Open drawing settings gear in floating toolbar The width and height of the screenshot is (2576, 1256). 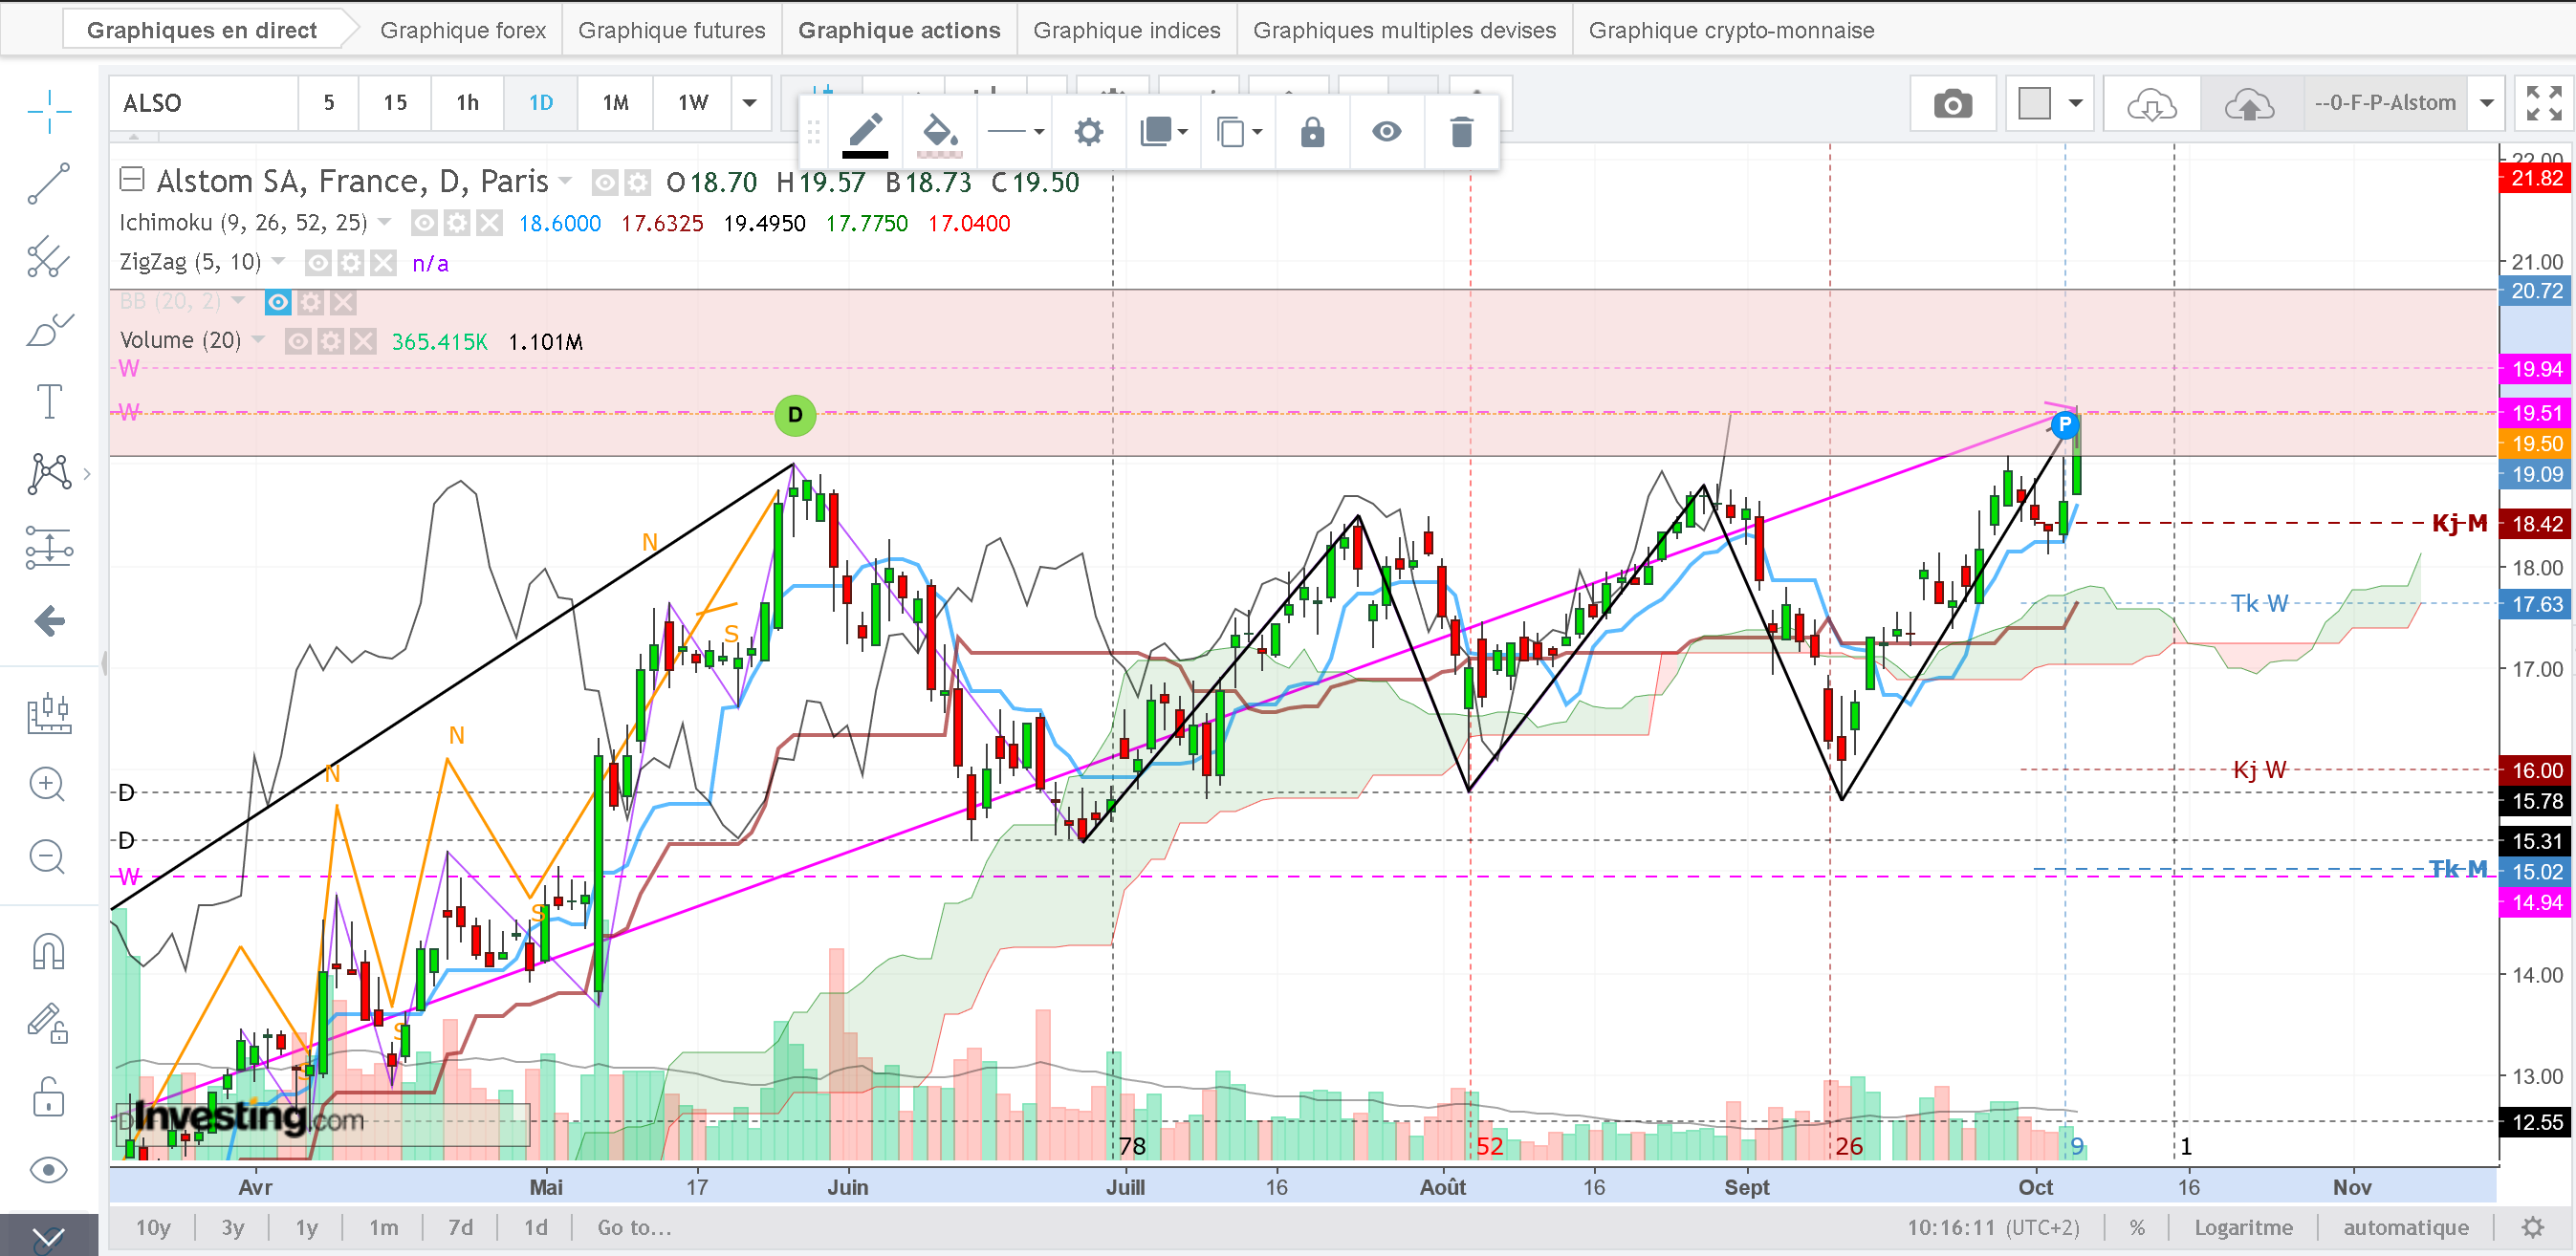pos(1088,132)
